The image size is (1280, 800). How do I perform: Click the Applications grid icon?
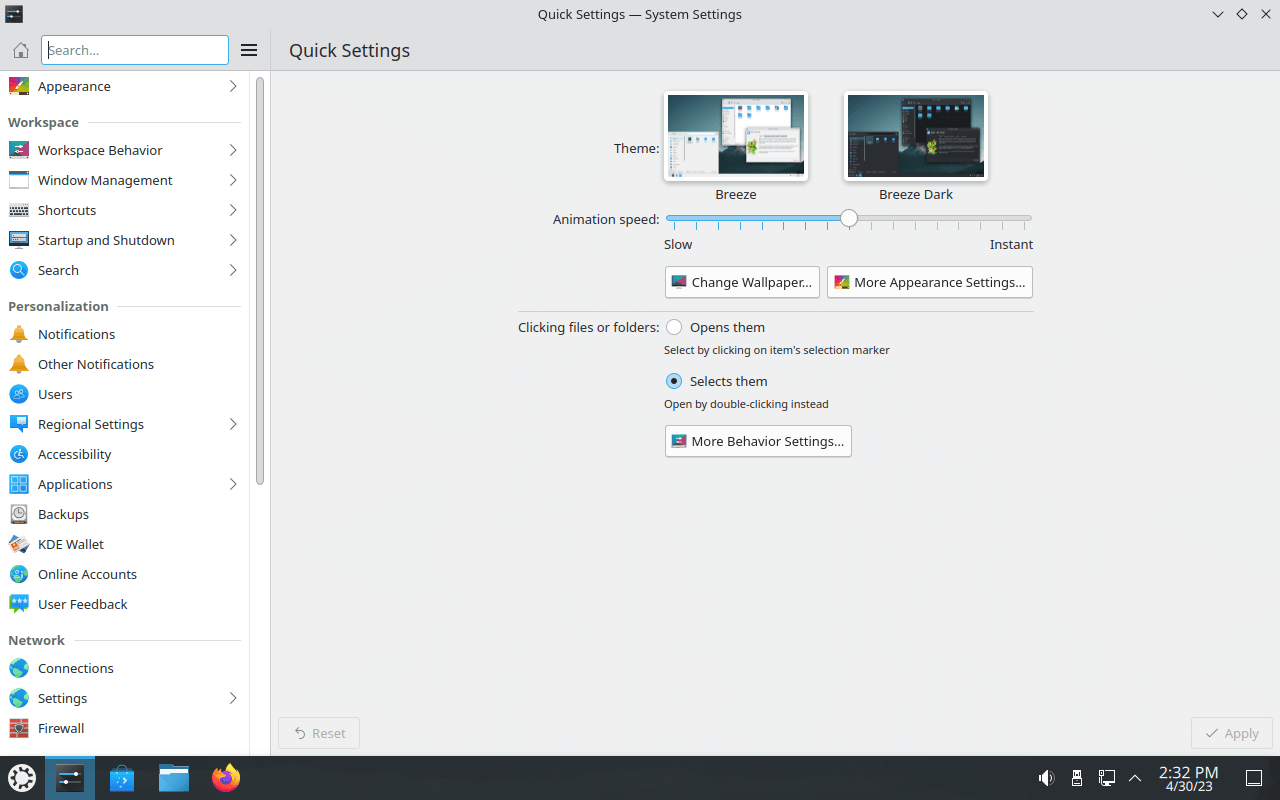click(x=19, y=484)
